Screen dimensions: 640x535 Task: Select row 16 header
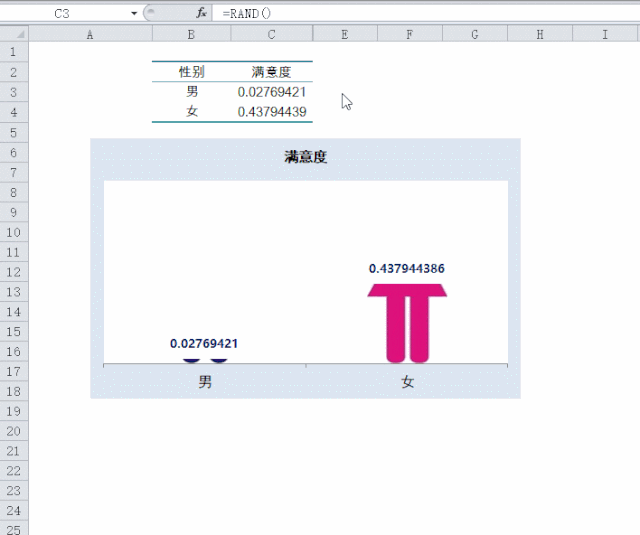pos(14,351)
